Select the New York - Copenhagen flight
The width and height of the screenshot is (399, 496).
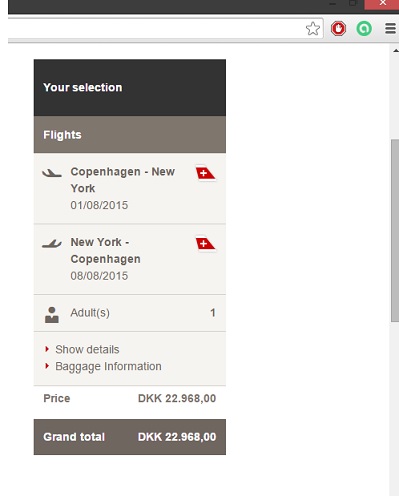click(x=130, y=259)
